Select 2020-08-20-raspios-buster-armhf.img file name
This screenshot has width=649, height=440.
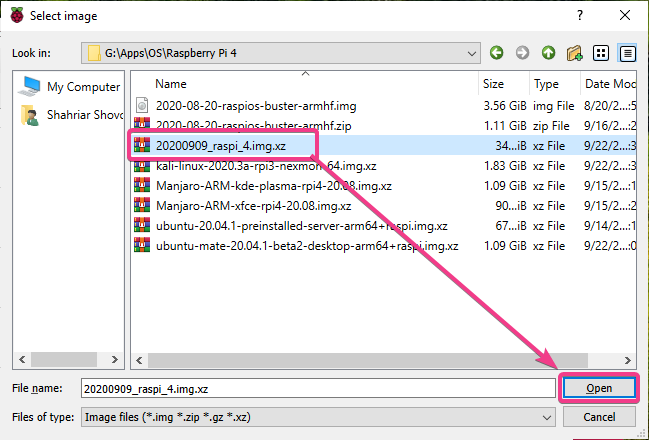(256, 106)
